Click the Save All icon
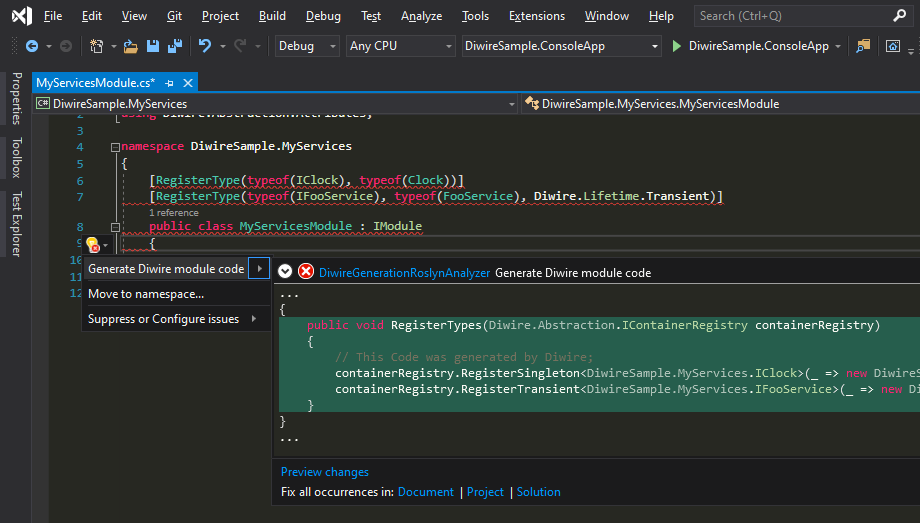 [x=175, y=46]
